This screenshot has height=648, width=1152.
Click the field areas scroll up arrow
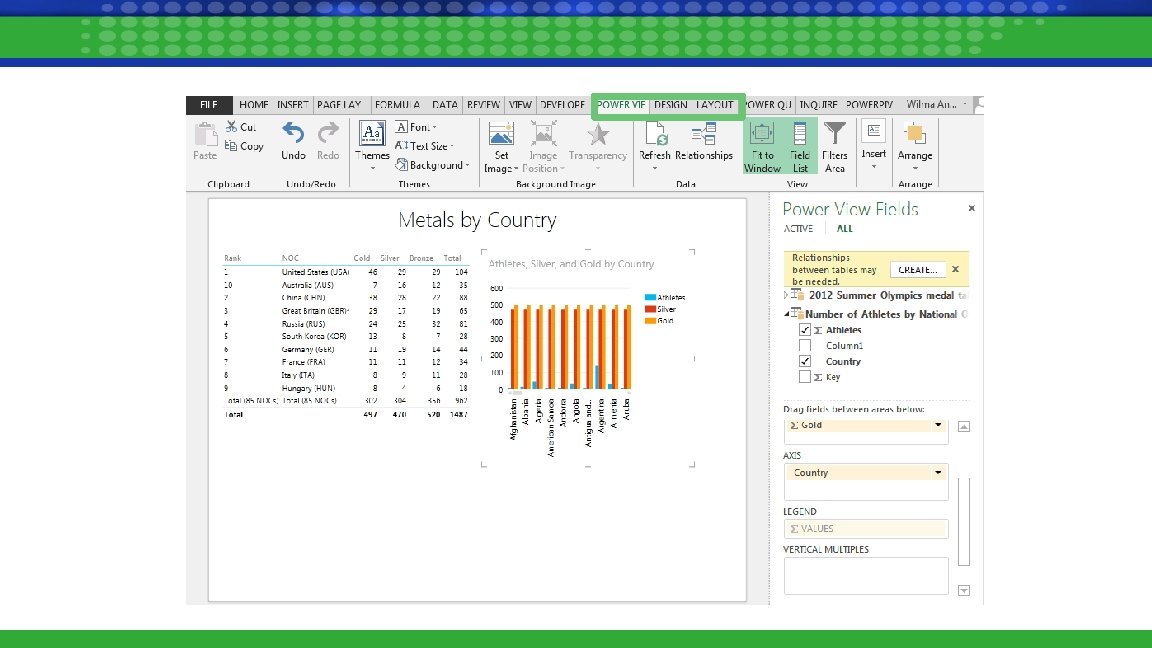tap(964, 427)
